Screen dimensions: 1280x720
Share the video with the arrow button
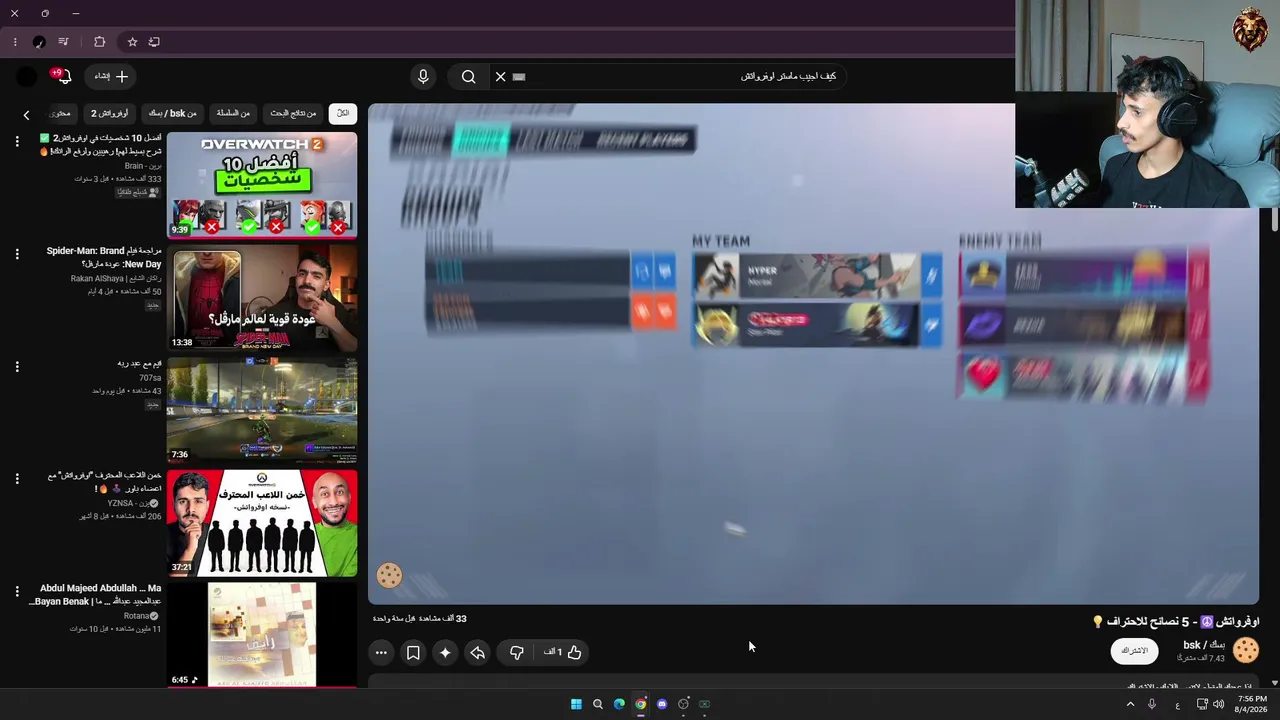[x=478, y=652]
